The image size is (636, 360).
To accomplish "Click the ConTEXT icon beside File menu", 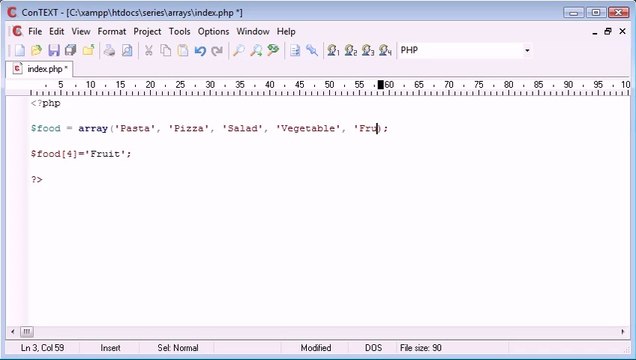I will point(17,31).
